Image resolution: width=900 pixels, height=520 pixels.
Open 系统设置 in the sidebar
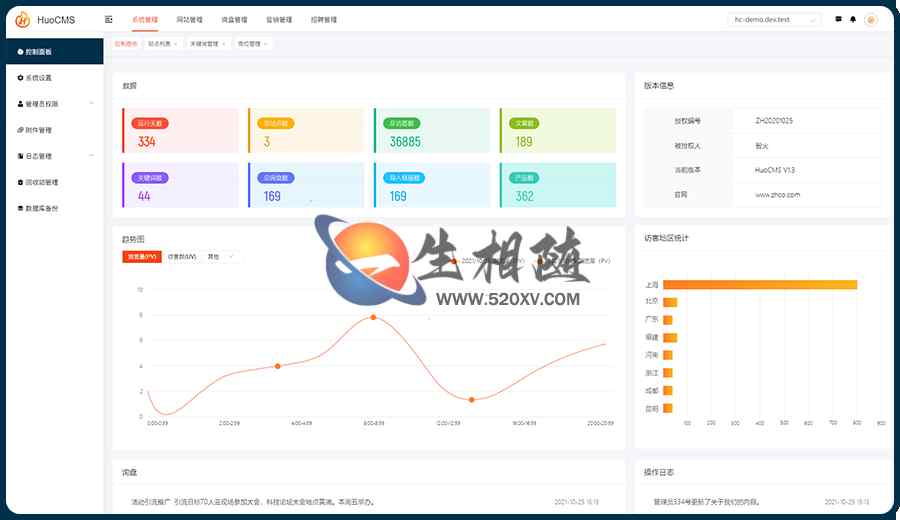(x=55, y=78)
